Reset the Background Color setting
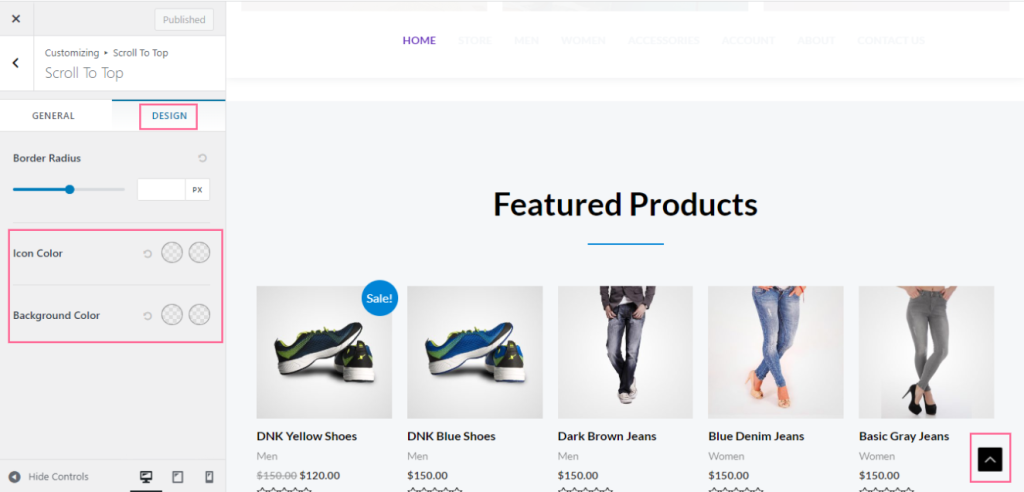 click(x=148, y=316)
